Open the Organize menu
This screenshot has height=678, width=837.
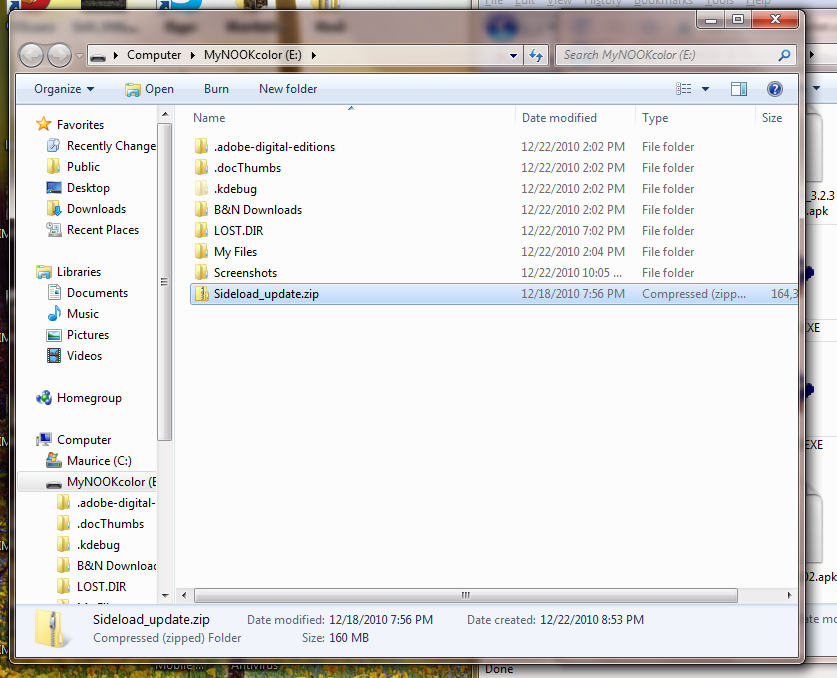point(64,89)
